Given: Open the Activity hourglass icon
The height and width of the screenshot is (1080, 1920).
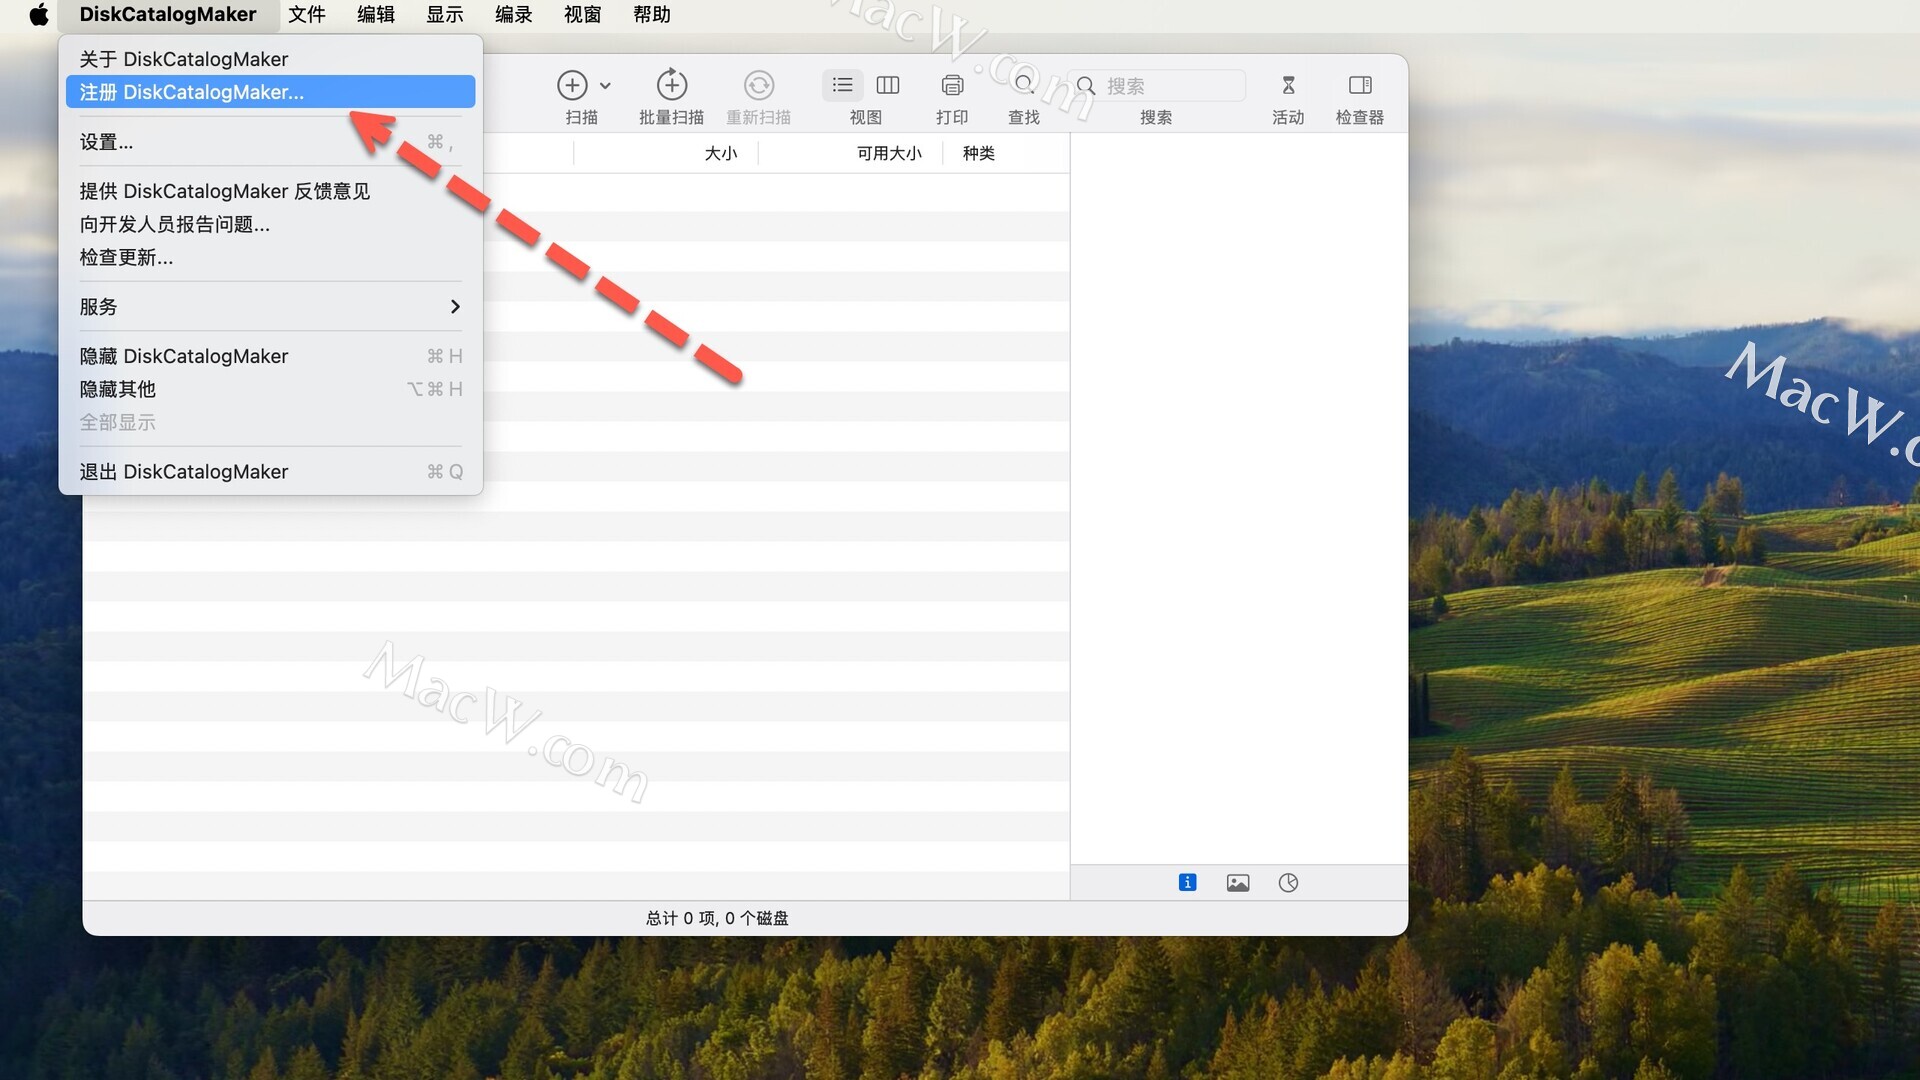Looking at the screenshot, I should pyautogui.click(x=1288, y=85).
